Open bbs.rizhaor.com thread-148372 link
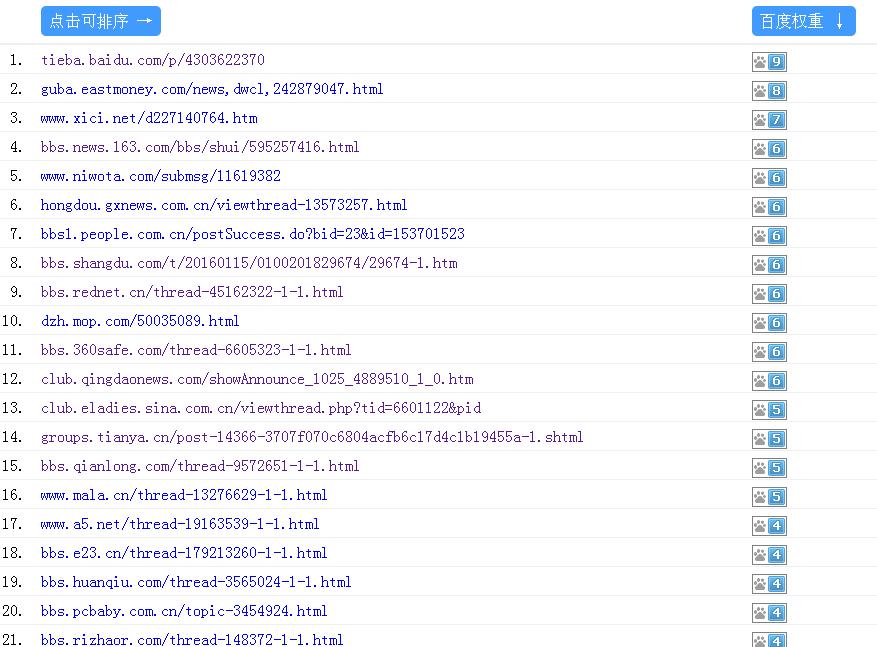Viewport: 877px width, 647px height. point(192,640)
